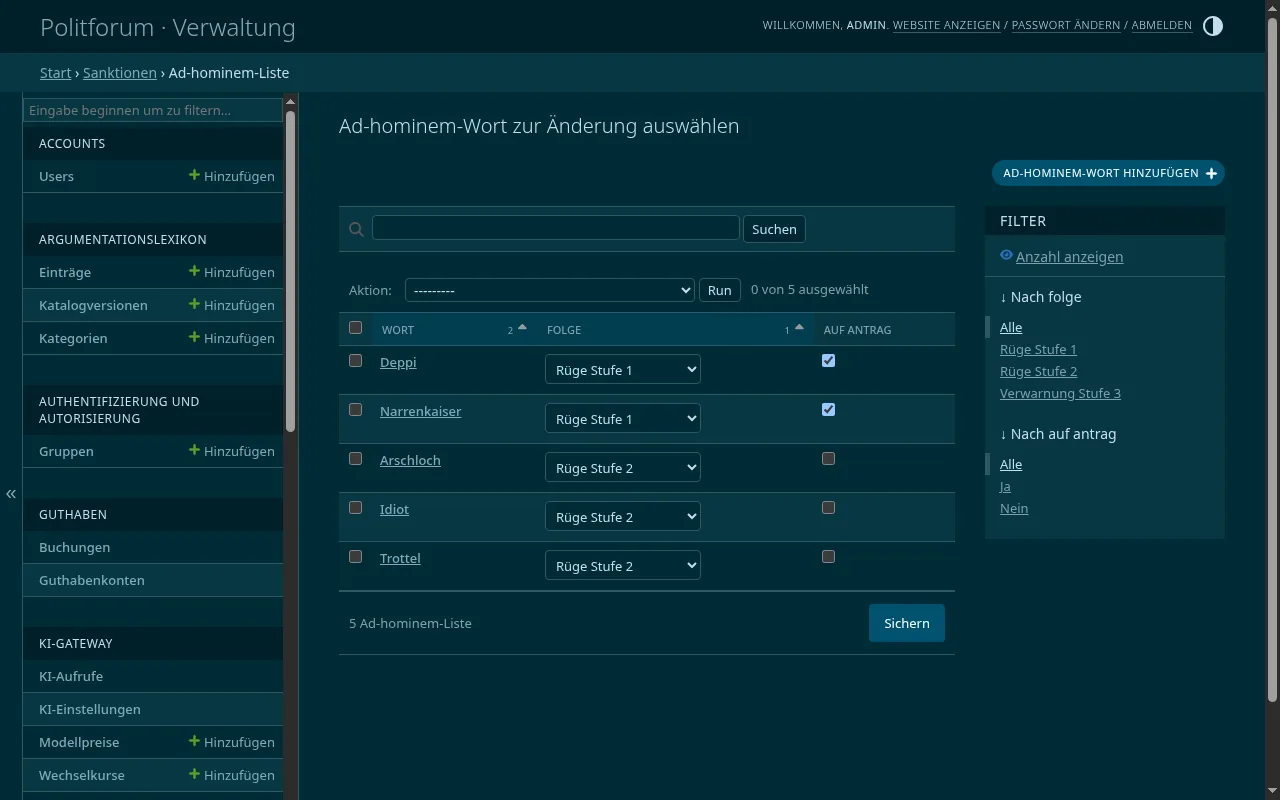Click the Abmelden link

(x=1161, y=25)
